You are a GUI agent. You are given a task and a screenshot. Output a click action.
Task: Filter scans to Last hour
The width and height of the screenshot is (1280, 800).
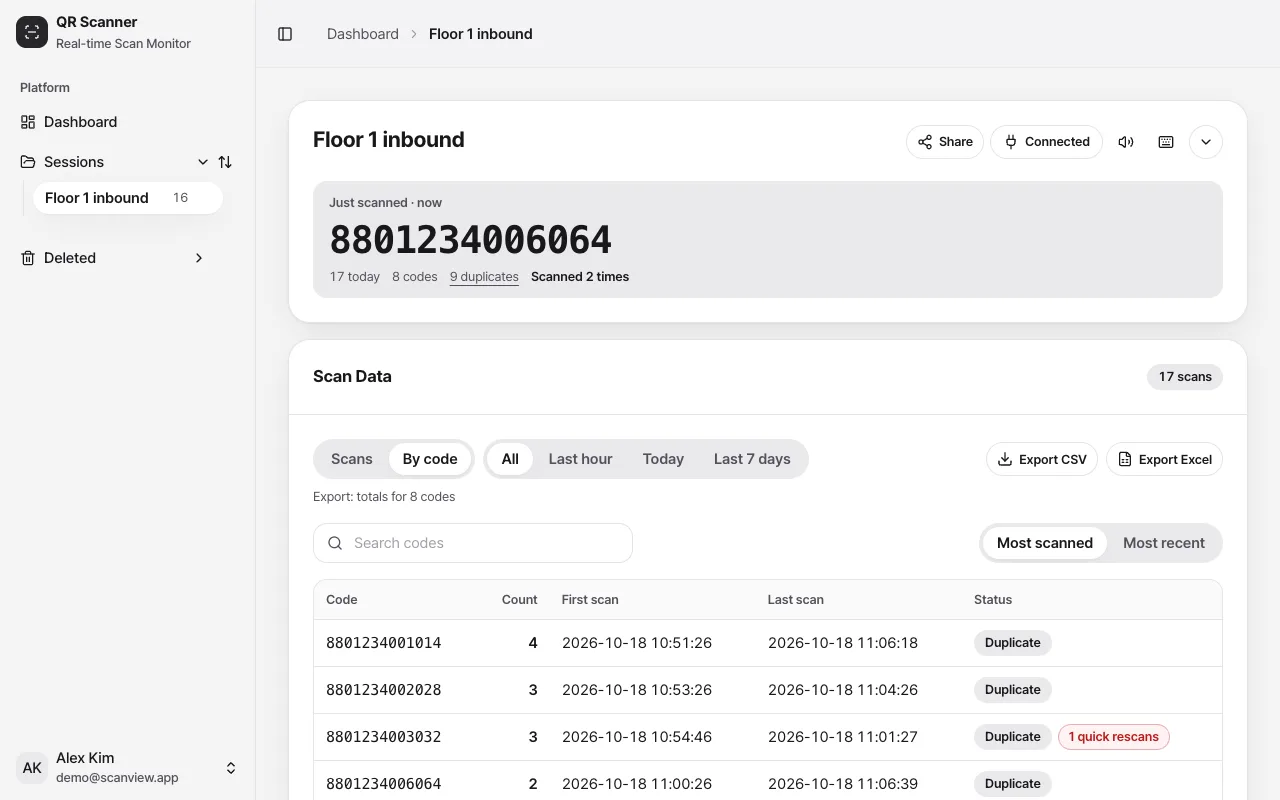pos(580,459)
